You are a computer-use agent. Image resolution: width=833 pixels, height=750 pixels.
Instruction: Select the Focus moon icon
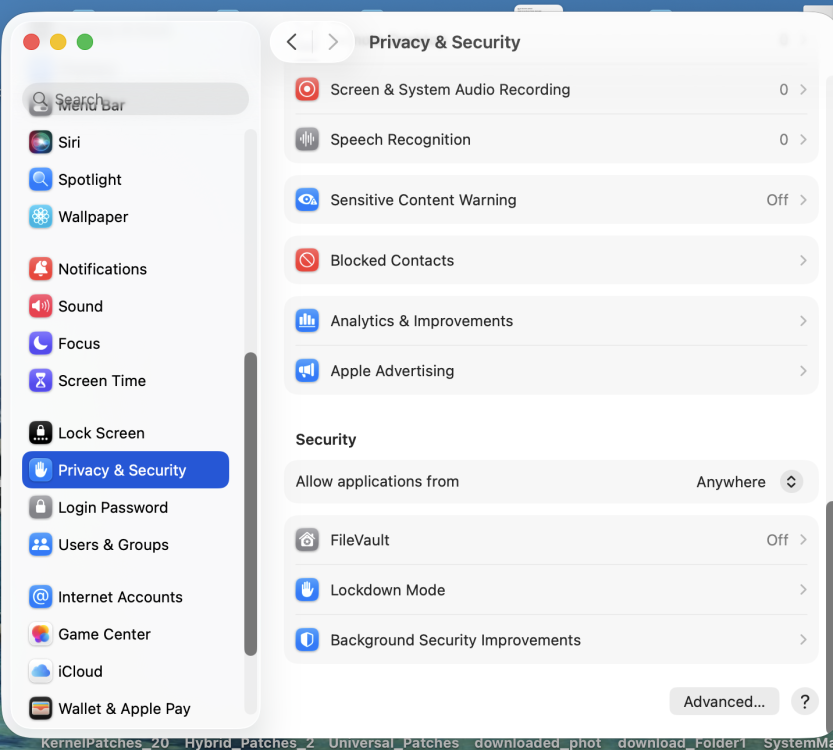(x=40, y=343)
